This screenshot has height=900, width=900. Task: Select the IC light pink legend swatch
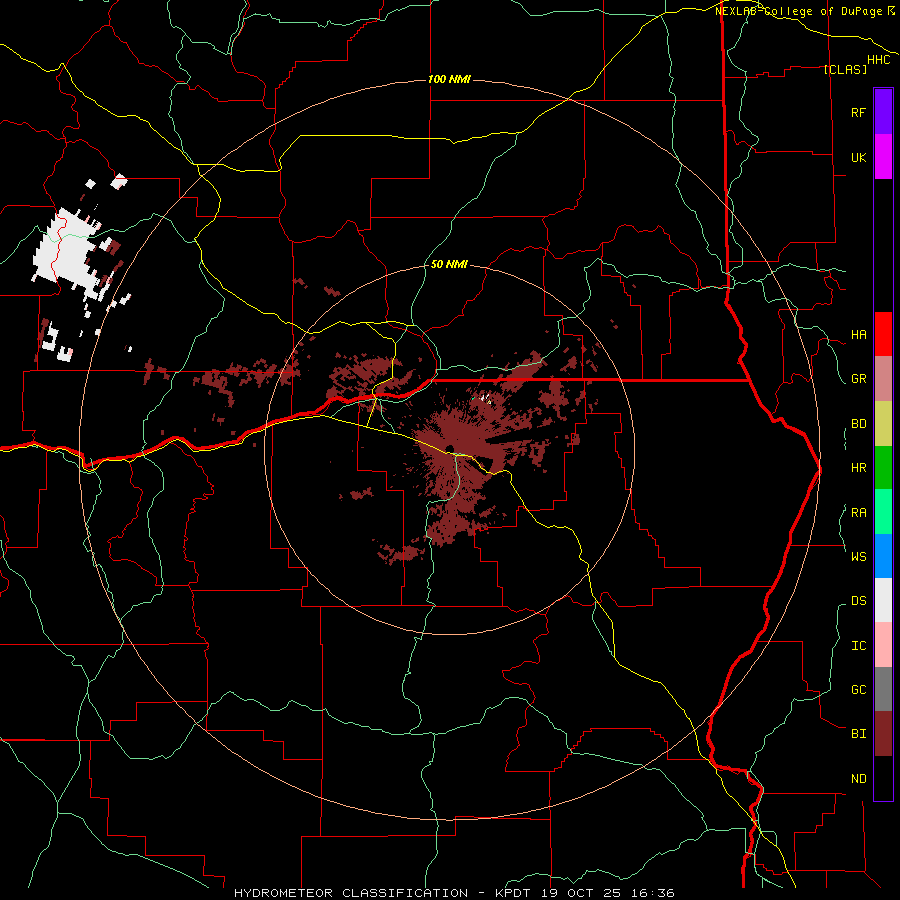click(x=883, y=645)
